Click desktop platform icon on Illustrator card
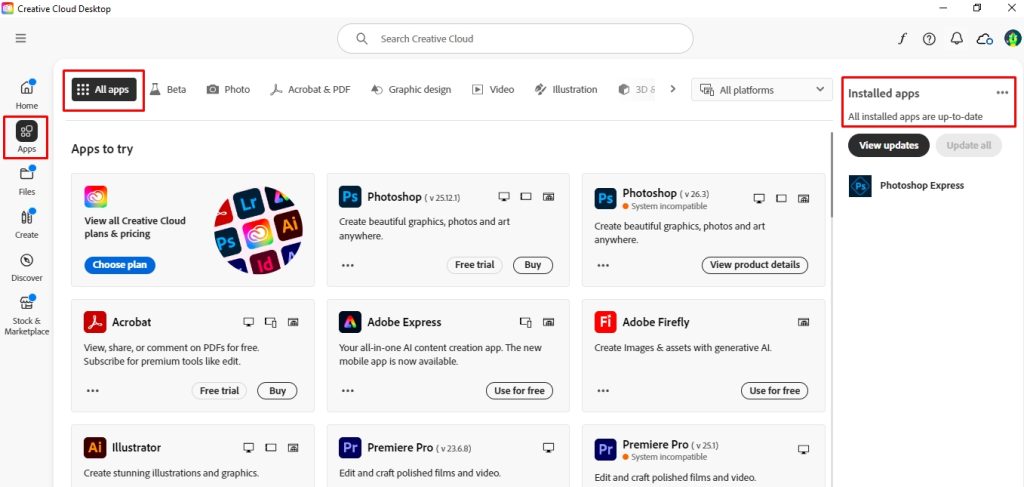 [248, 447]
